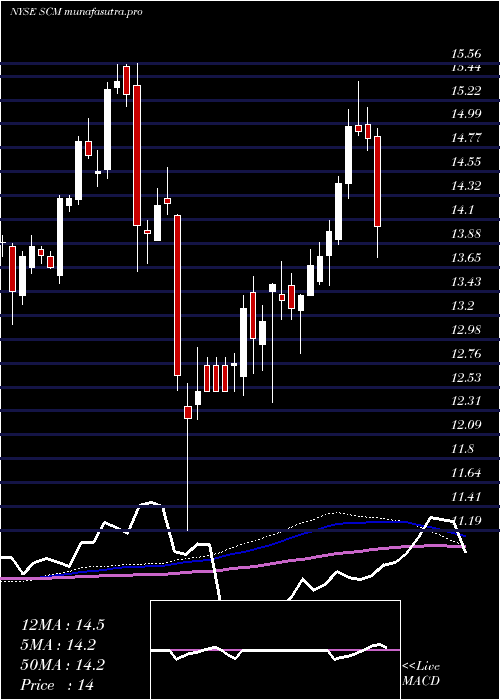
Task: Click the 12.09 price axis label
Action: [466, 425]
